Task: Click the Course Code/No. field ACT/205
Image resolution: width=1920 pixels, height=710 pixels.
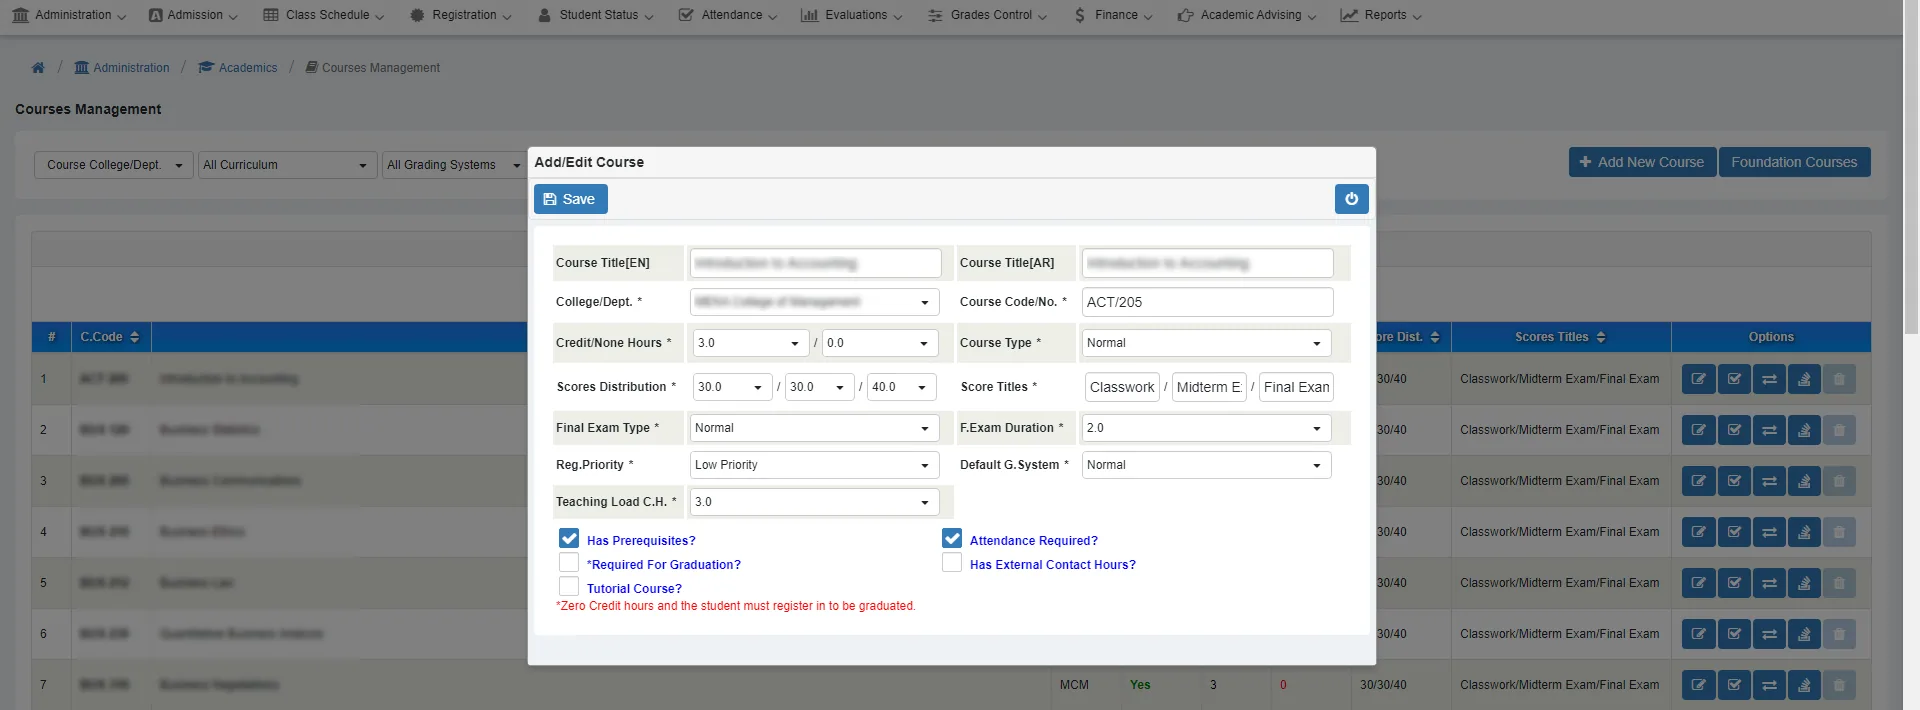Action: (1207, 302)
